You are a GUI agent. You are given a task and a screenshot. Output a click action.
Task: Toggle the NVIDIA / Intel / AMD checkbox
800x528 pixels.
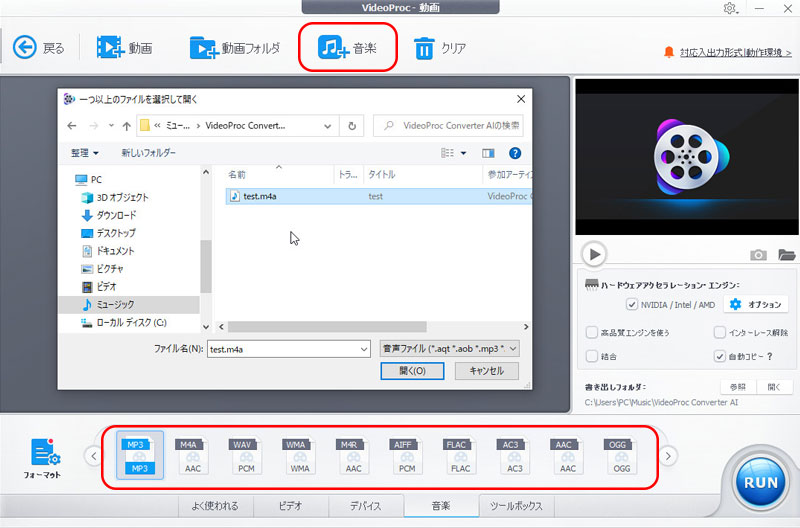tap(632, 305)
